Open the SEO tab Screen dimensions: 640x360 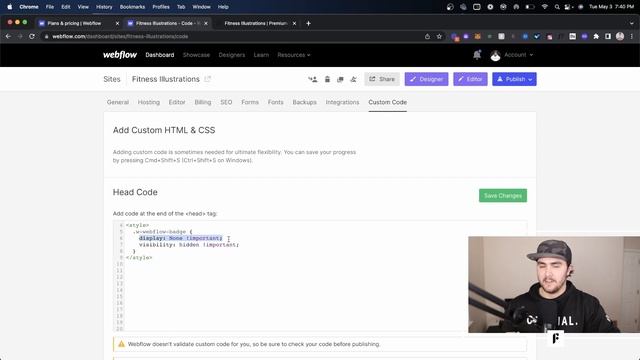(226, 102)
